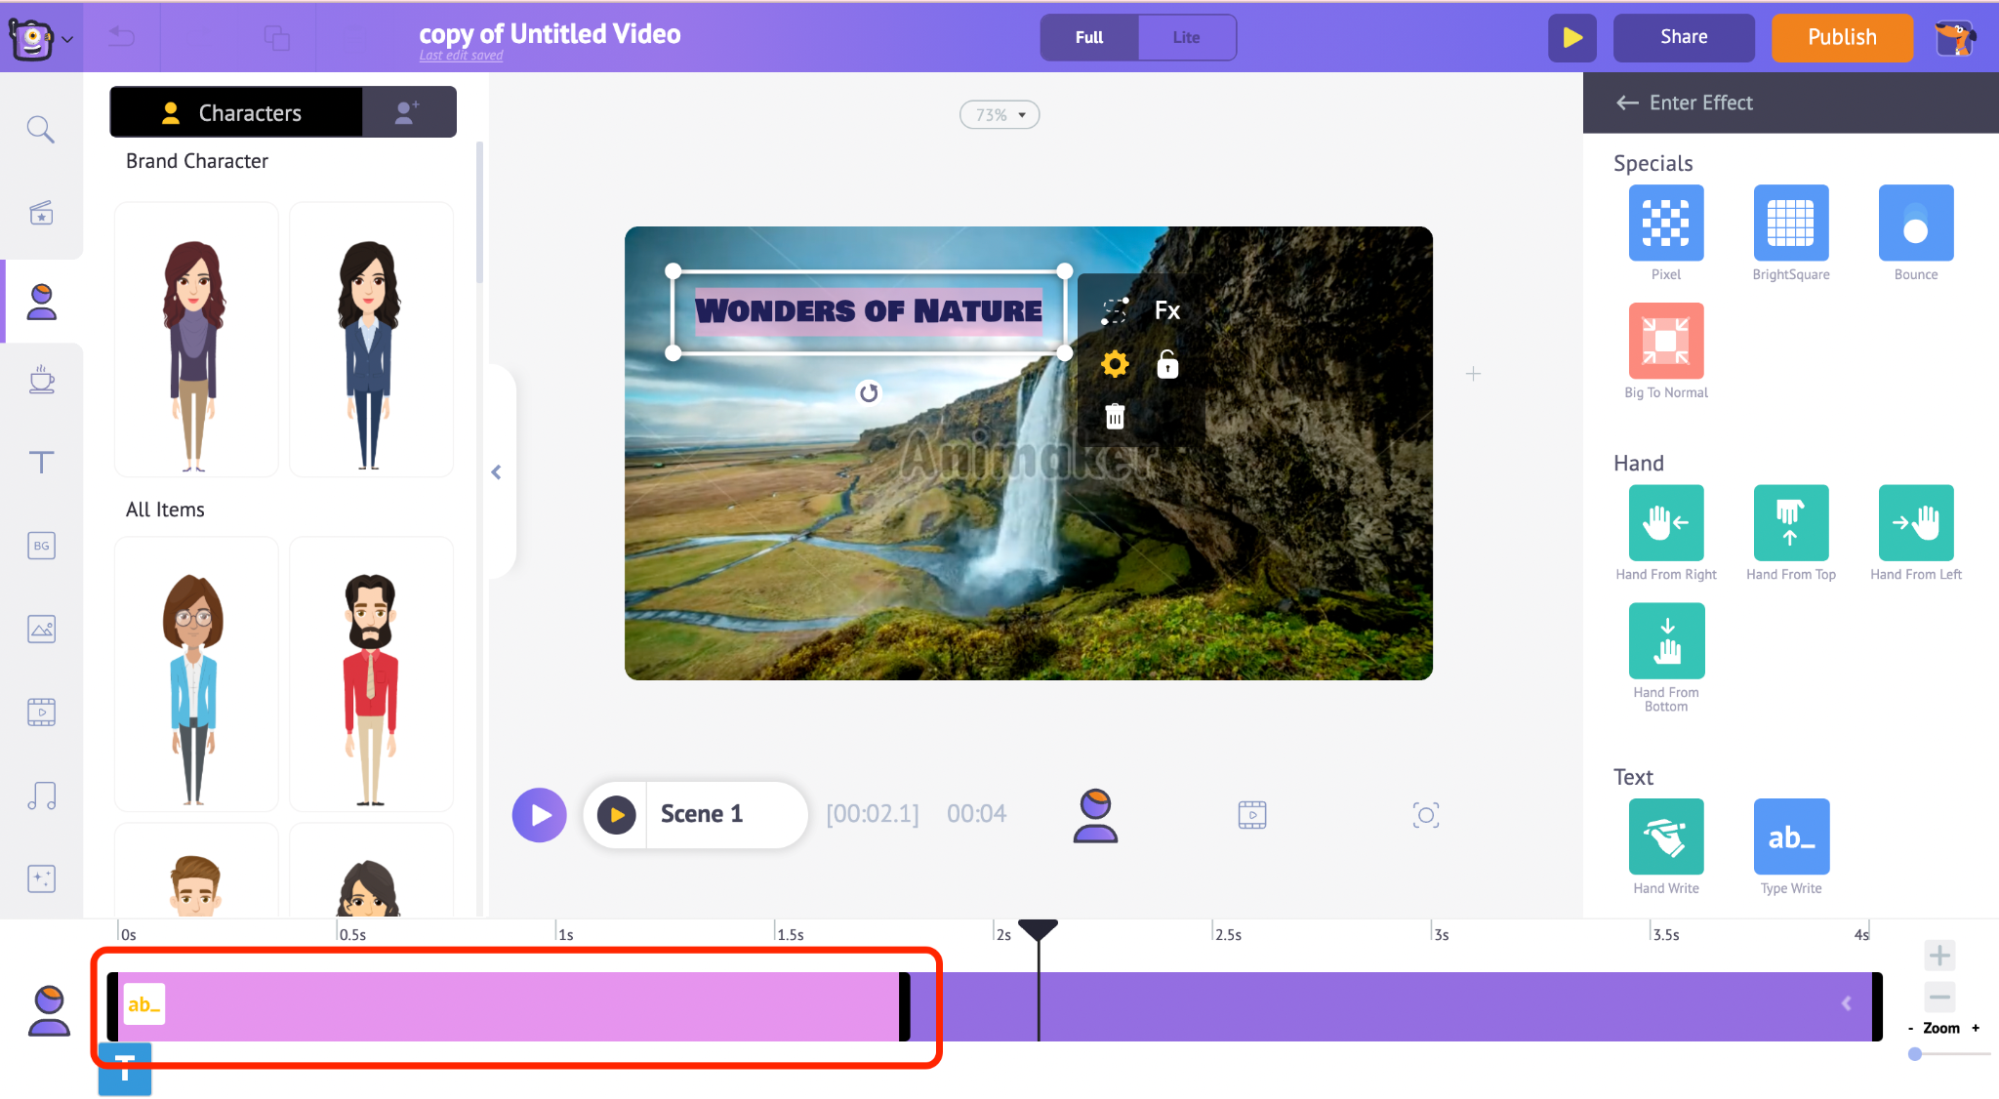Toggle Lite view mode
The image size is (1999, 1099).
coord(1183,38)
